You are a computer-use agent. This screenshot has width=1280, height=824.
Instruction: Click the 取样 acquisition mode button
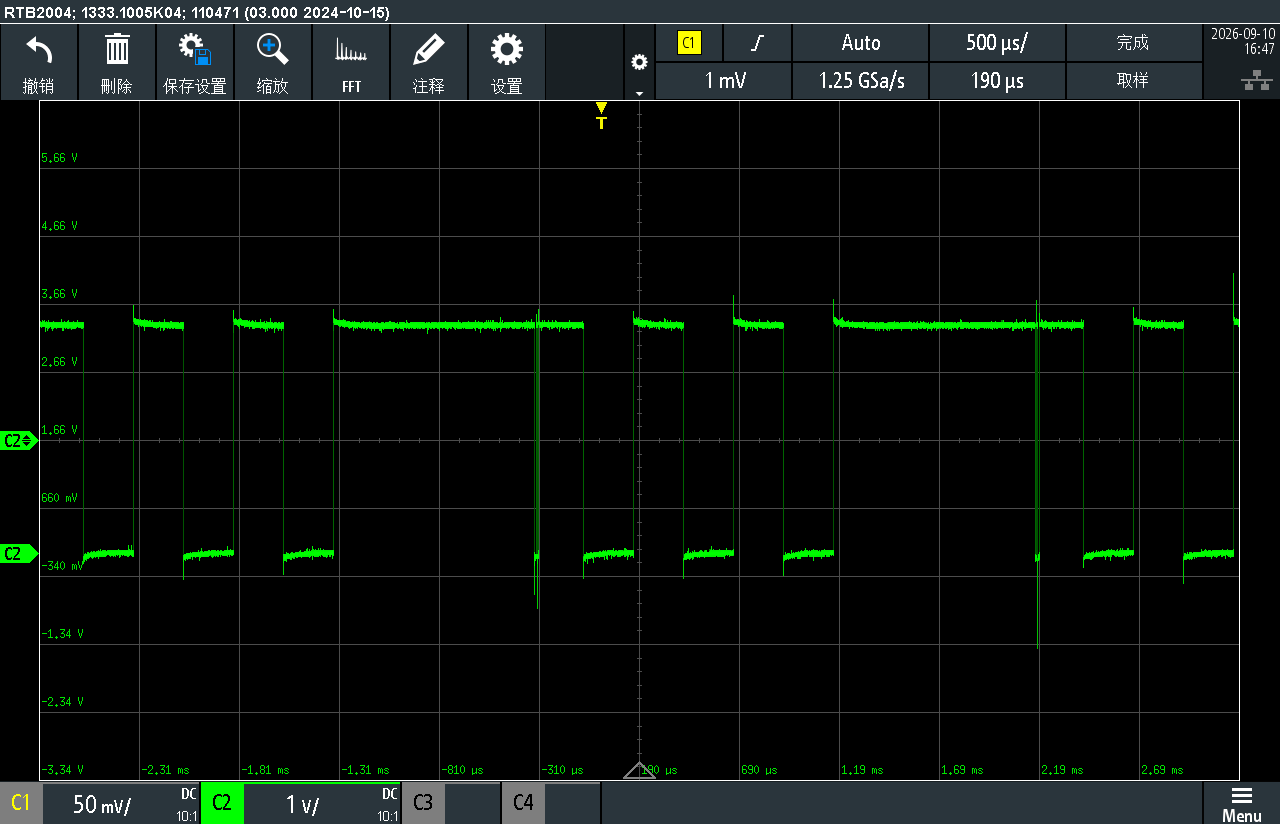click(x=1133, y=81)
